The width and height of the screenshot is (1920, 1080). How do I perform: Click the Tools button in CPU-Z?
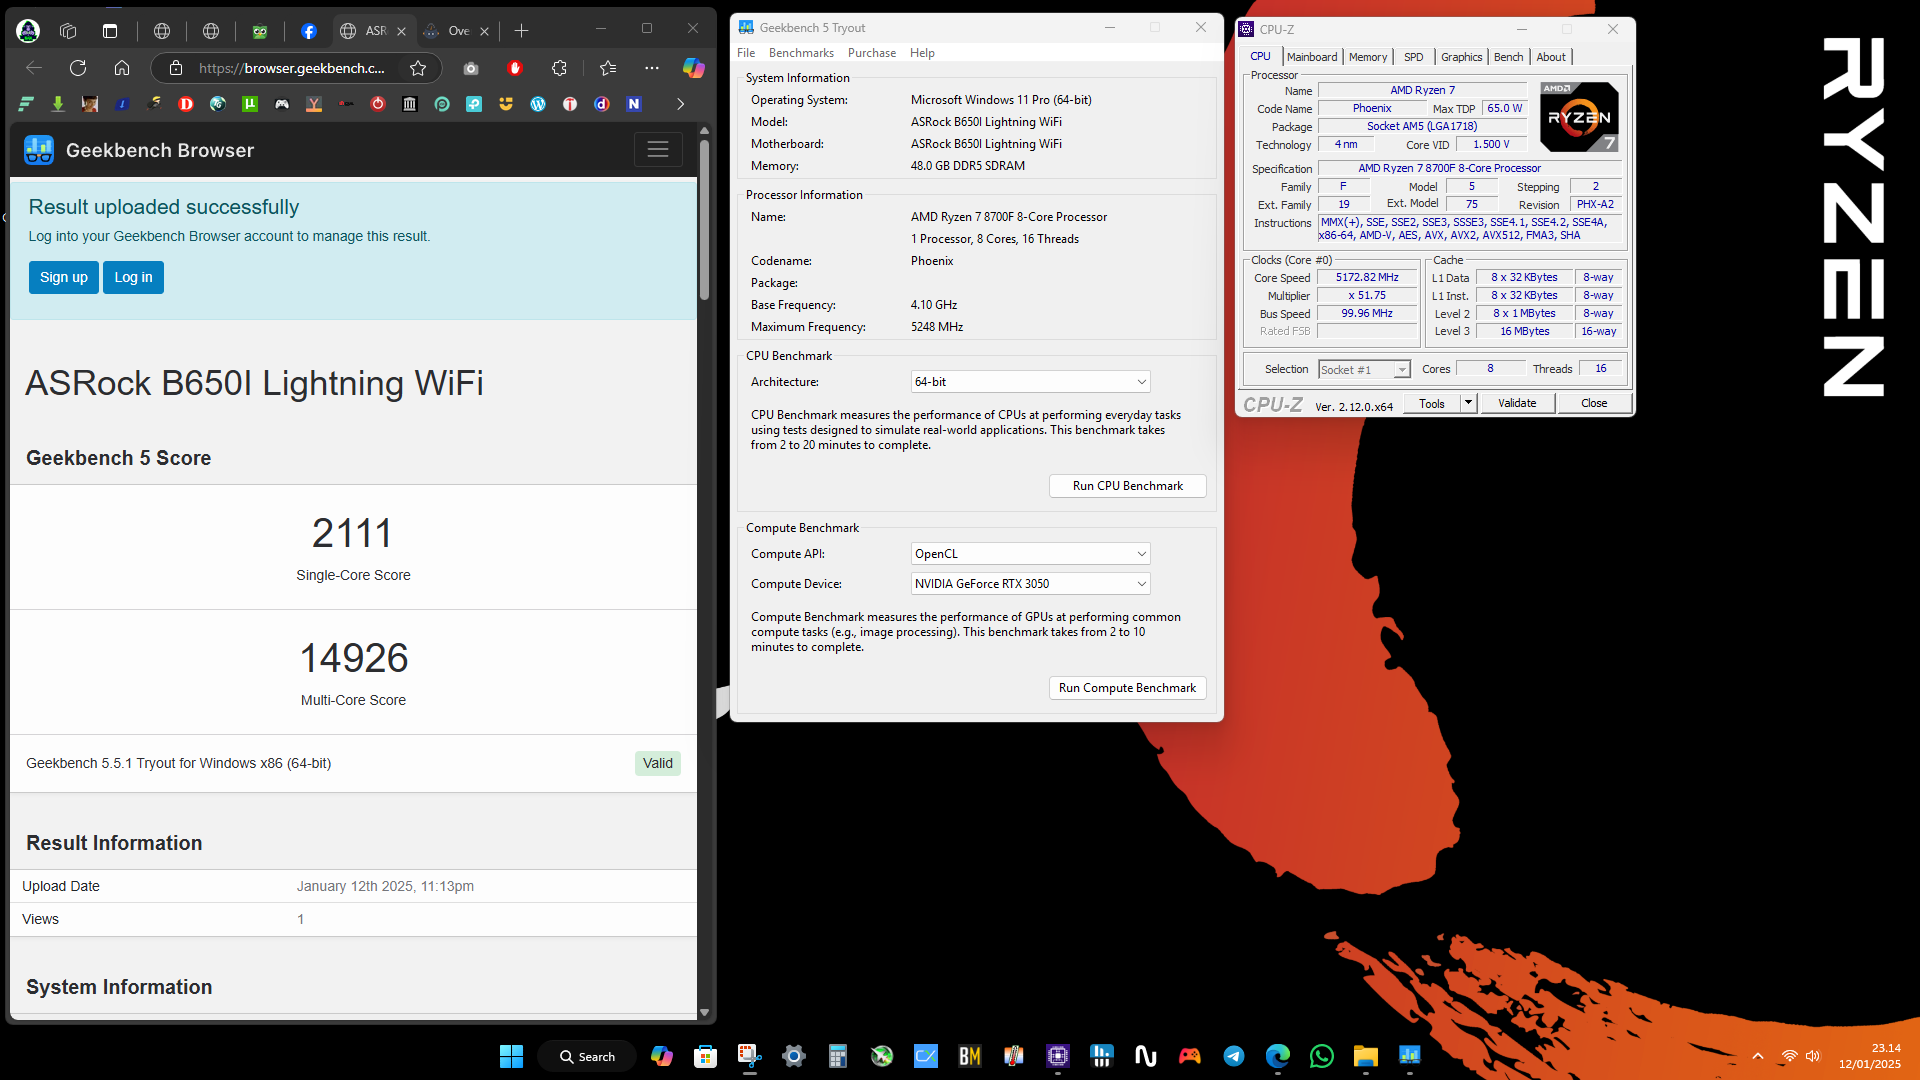click(x=1432, y=404)
